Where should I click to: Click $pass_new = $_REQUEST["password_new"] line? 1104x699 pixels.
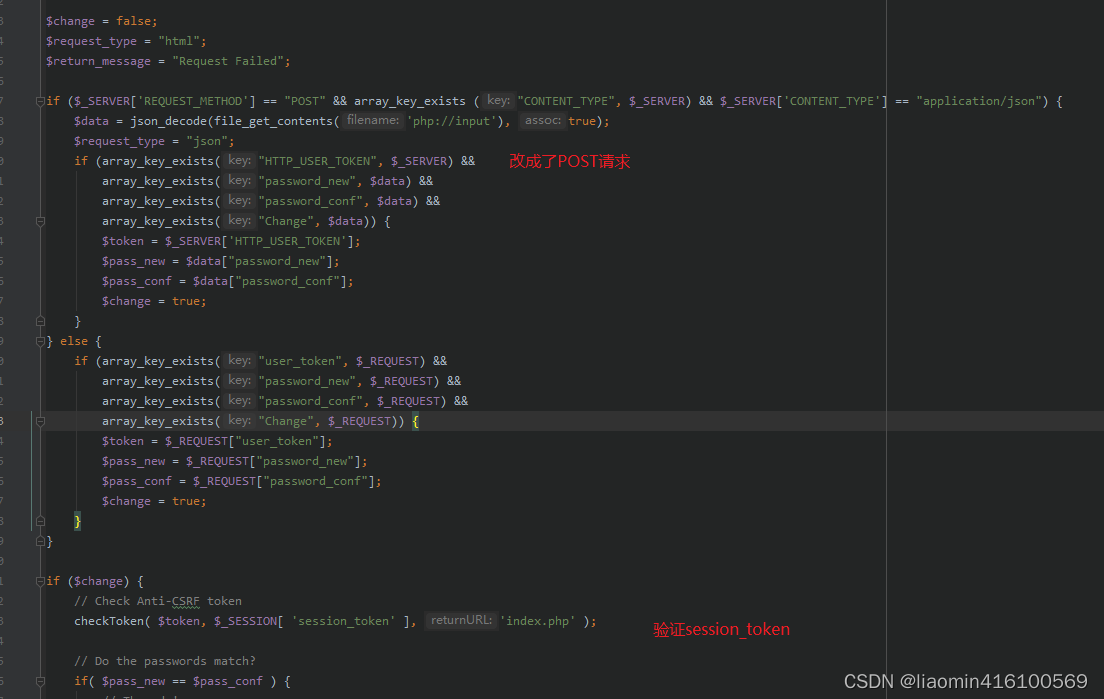234,461
